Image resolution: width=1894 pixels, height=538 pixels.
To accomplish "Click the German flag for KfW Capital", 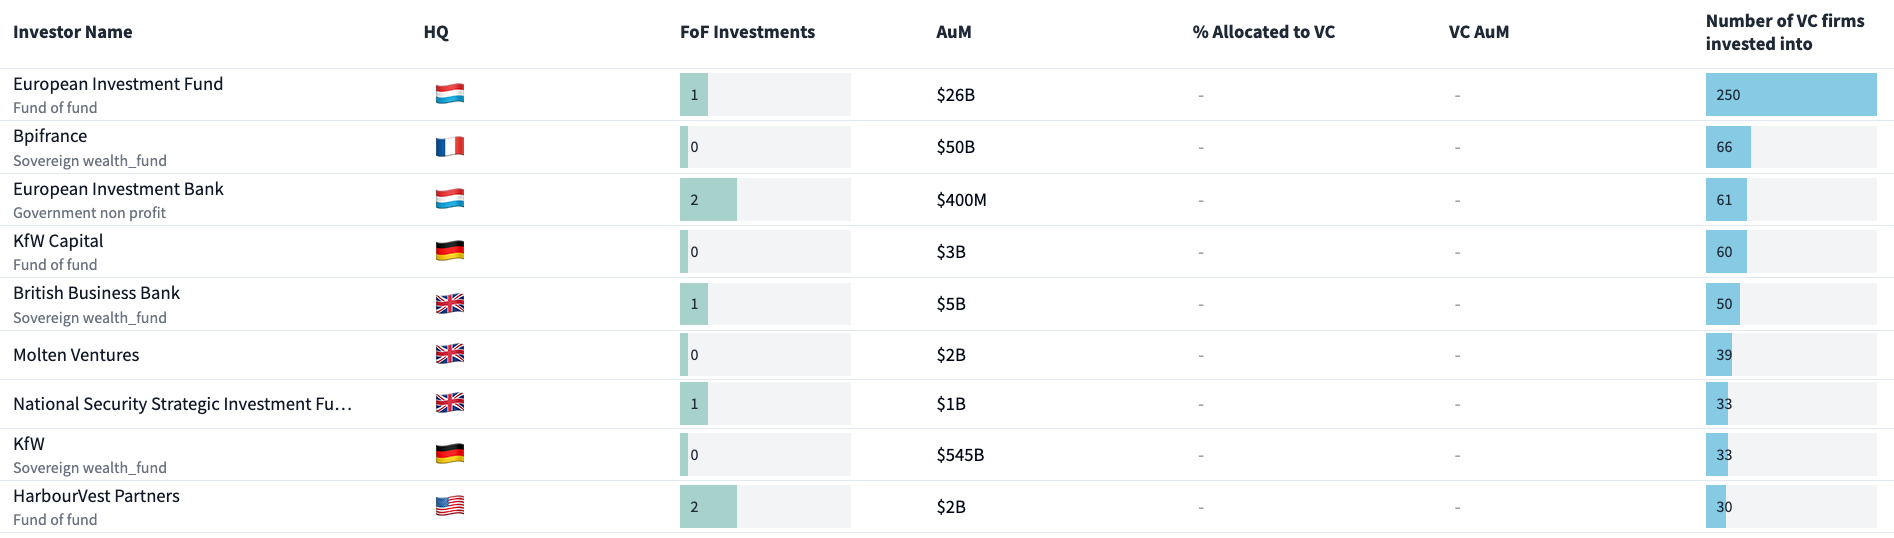I will coord(450,251).
